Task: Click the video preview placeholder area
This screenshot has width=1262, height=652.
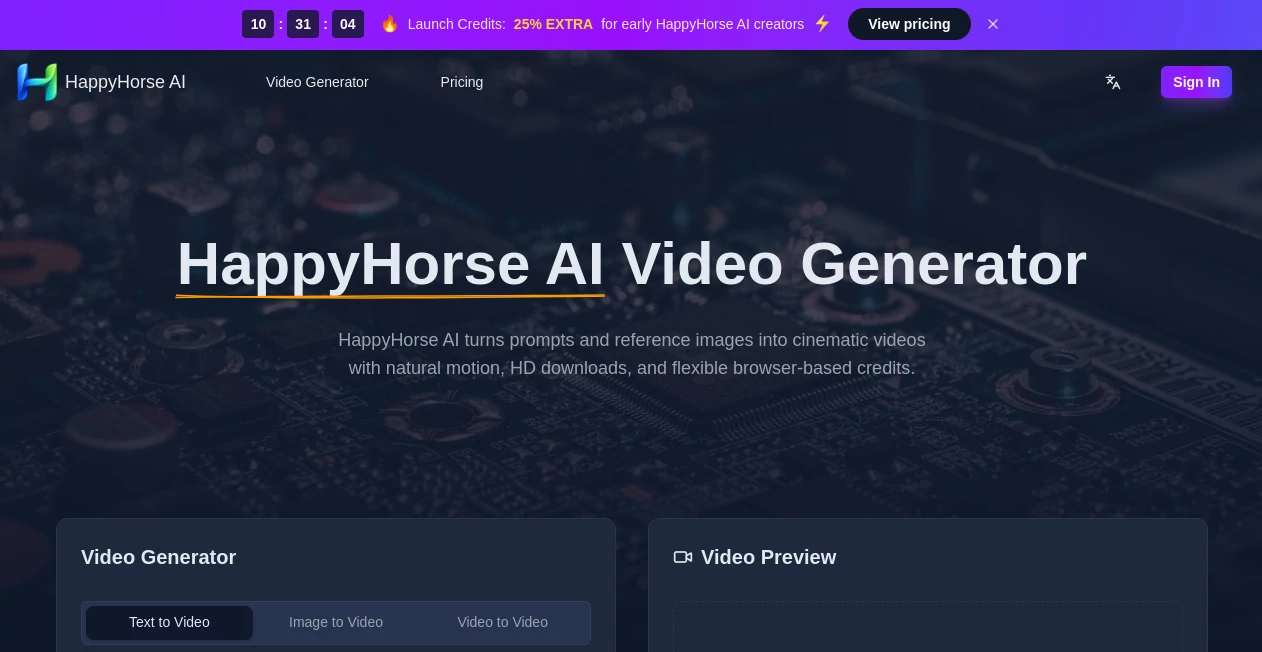Action: pyautogui.click(x=928, y=627)
